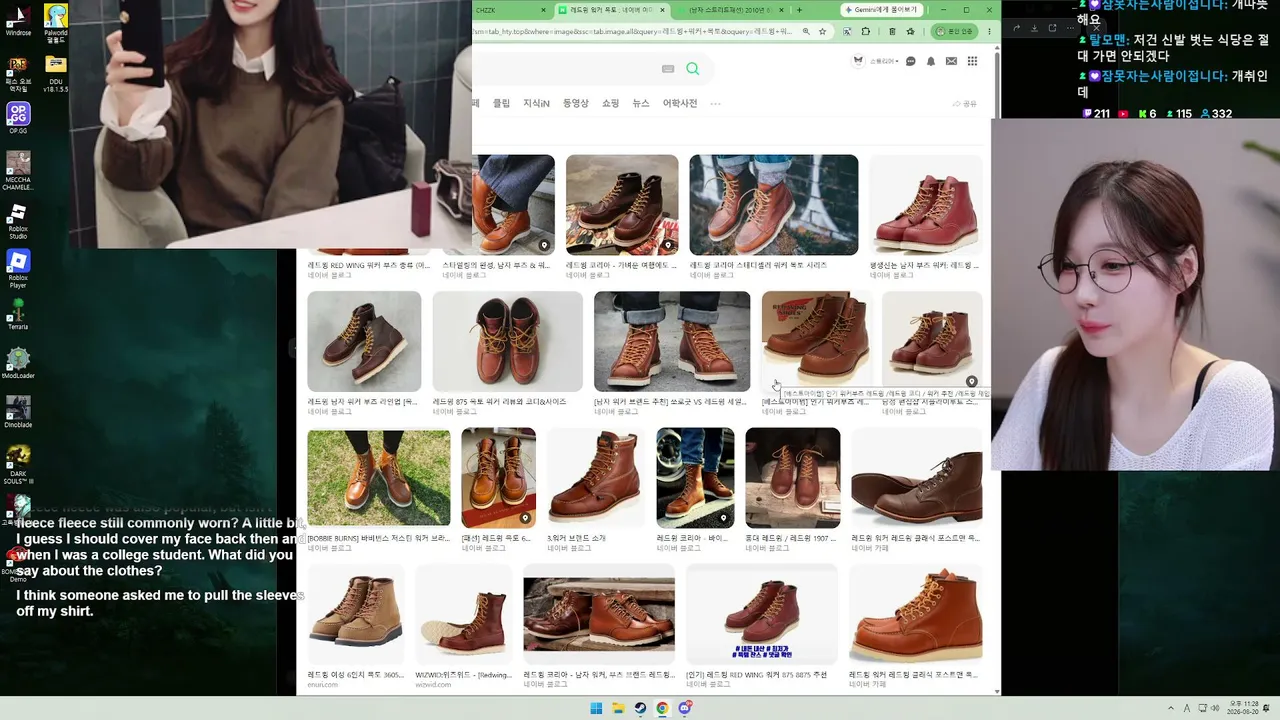
Task: Click the 공유 share button
Action: click(x=965, y=104)
